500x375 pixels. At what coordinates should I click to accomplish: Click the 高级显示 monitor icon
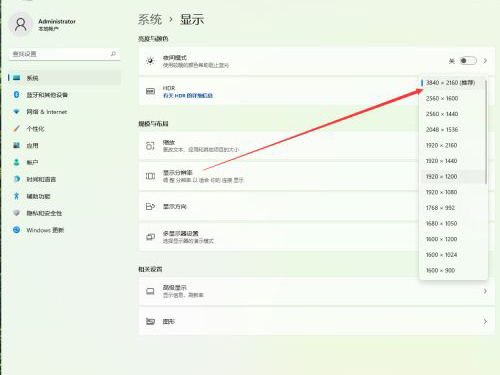point(150,291)
